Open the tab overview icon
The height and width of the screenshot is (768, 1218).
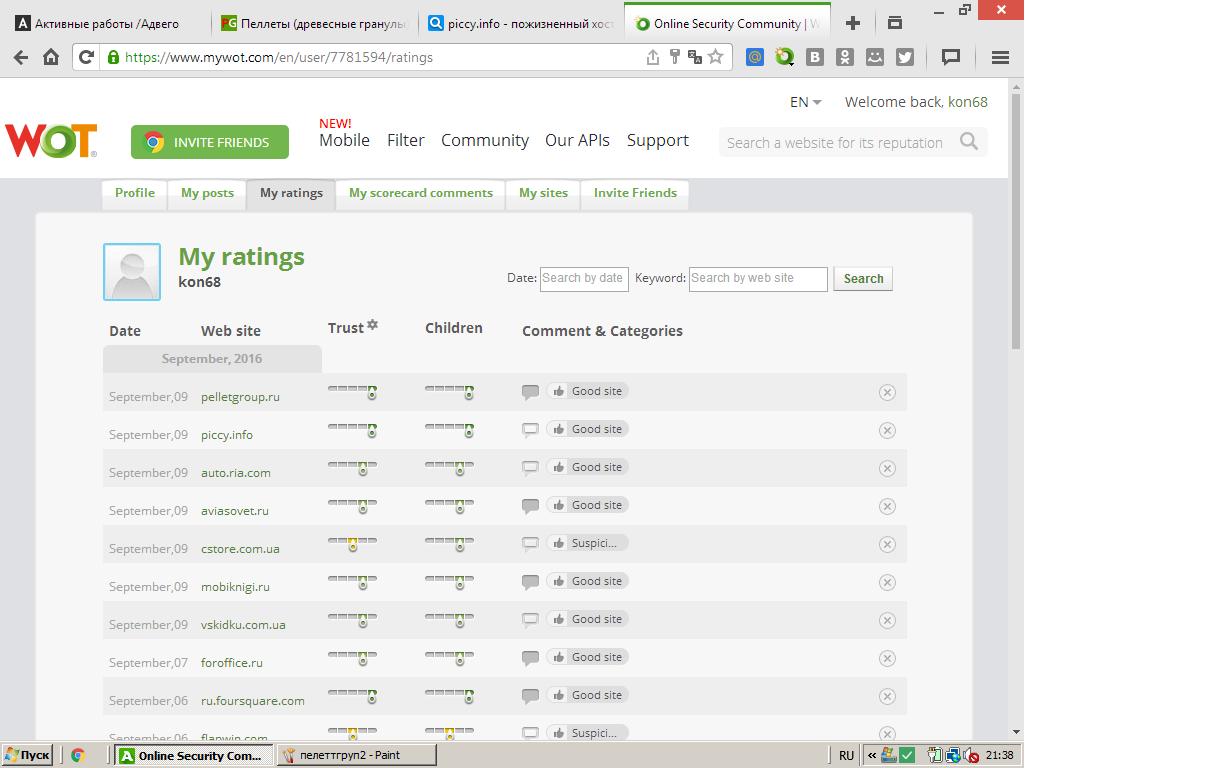pos(895,22)
